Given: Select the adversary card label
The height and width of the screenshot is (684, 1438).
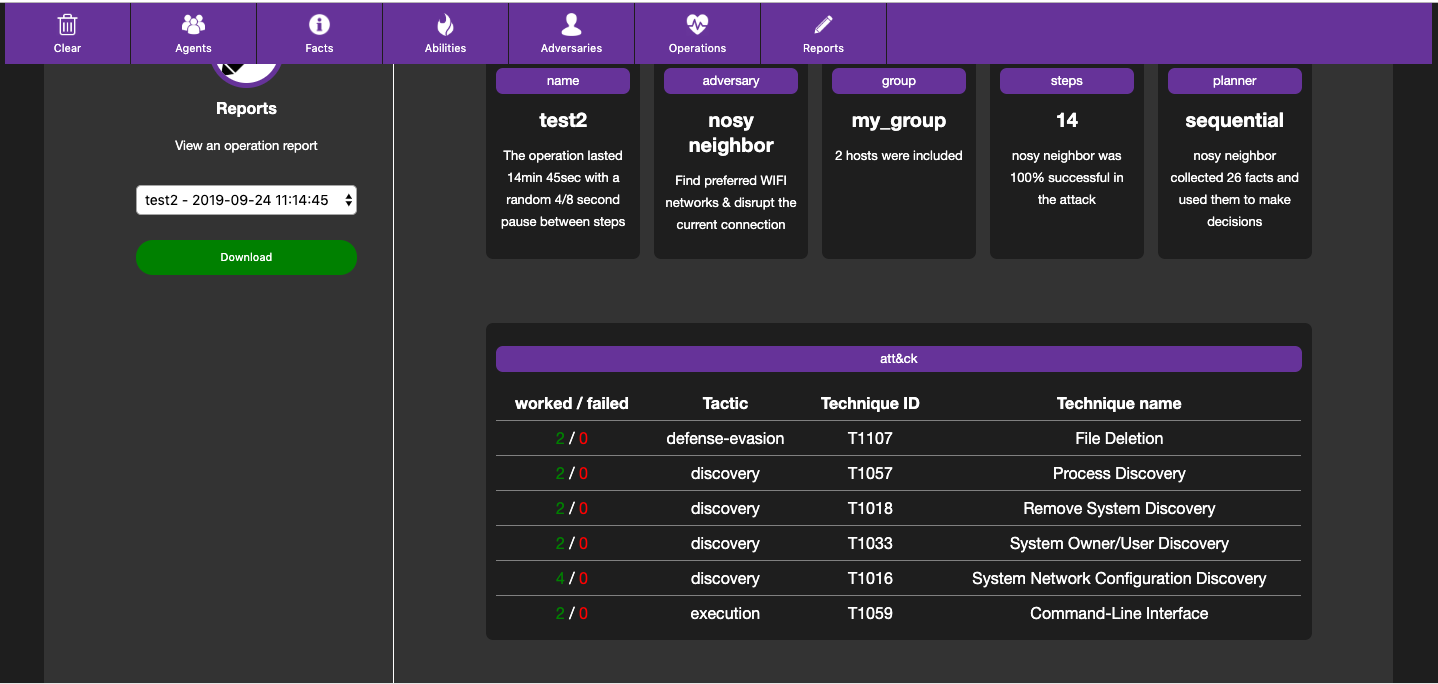Looking at the screenshot, I should pyautogui.click(x=731, y=81).
